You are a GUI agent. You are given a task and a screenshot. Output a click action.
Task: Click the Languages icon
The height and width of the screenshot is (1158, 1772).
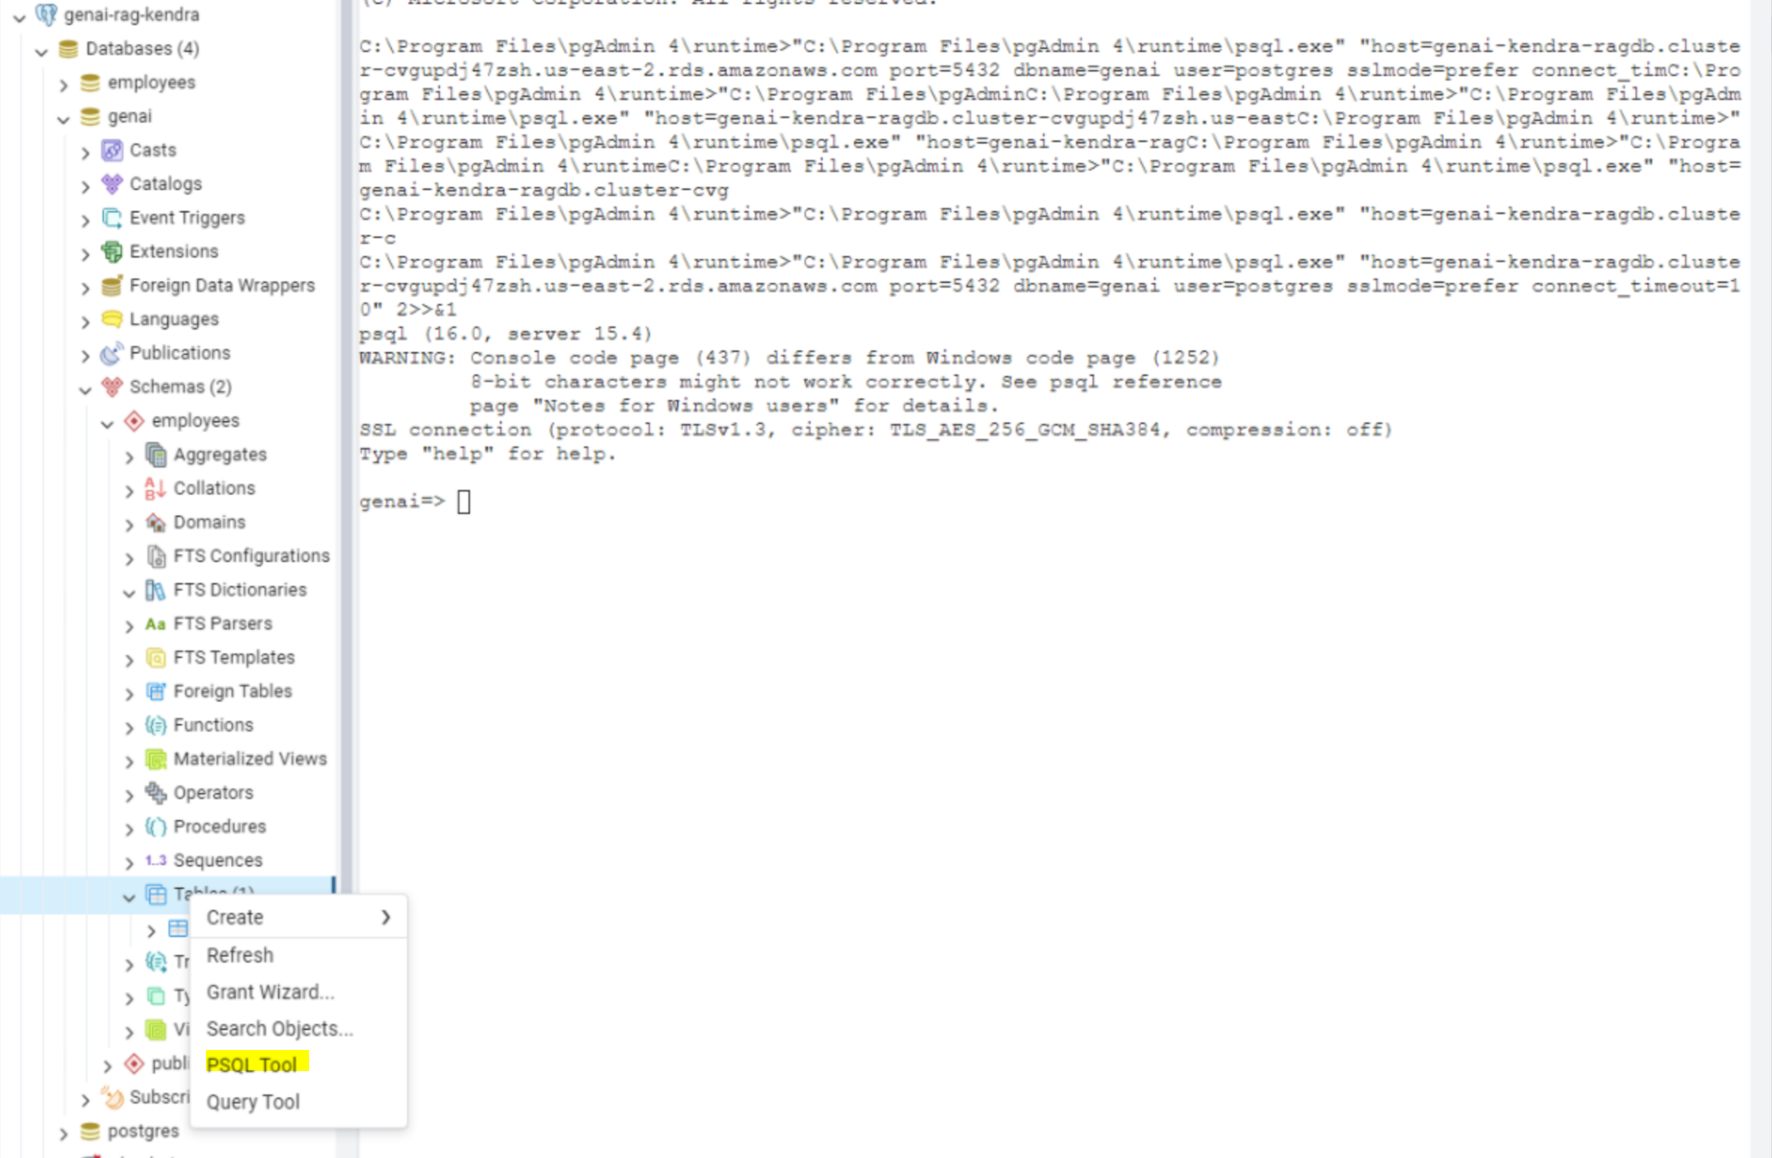(110, 319)
